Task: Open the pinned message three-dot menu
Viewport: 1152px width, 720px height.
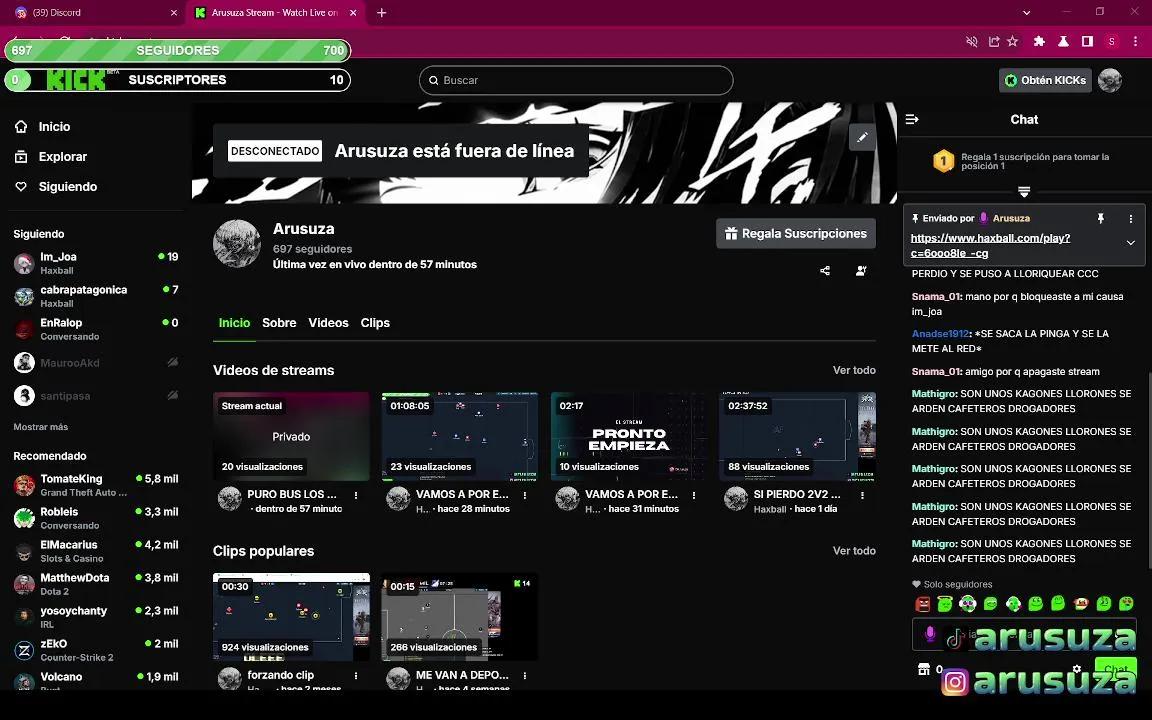Action: [x=1131, y=218]
